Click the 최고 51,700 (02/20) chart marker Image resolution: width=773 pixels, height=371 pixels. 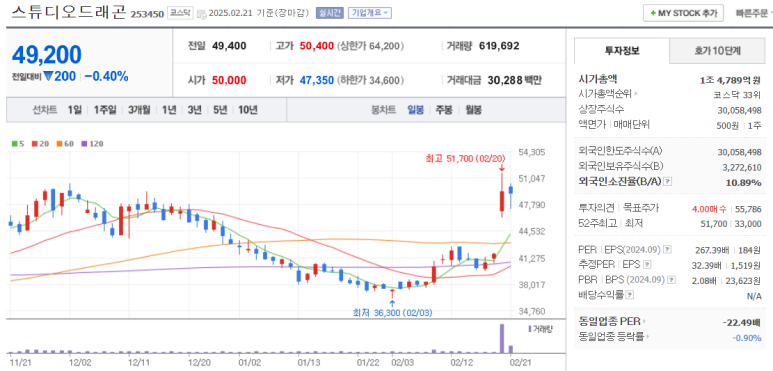pos(466,158)
